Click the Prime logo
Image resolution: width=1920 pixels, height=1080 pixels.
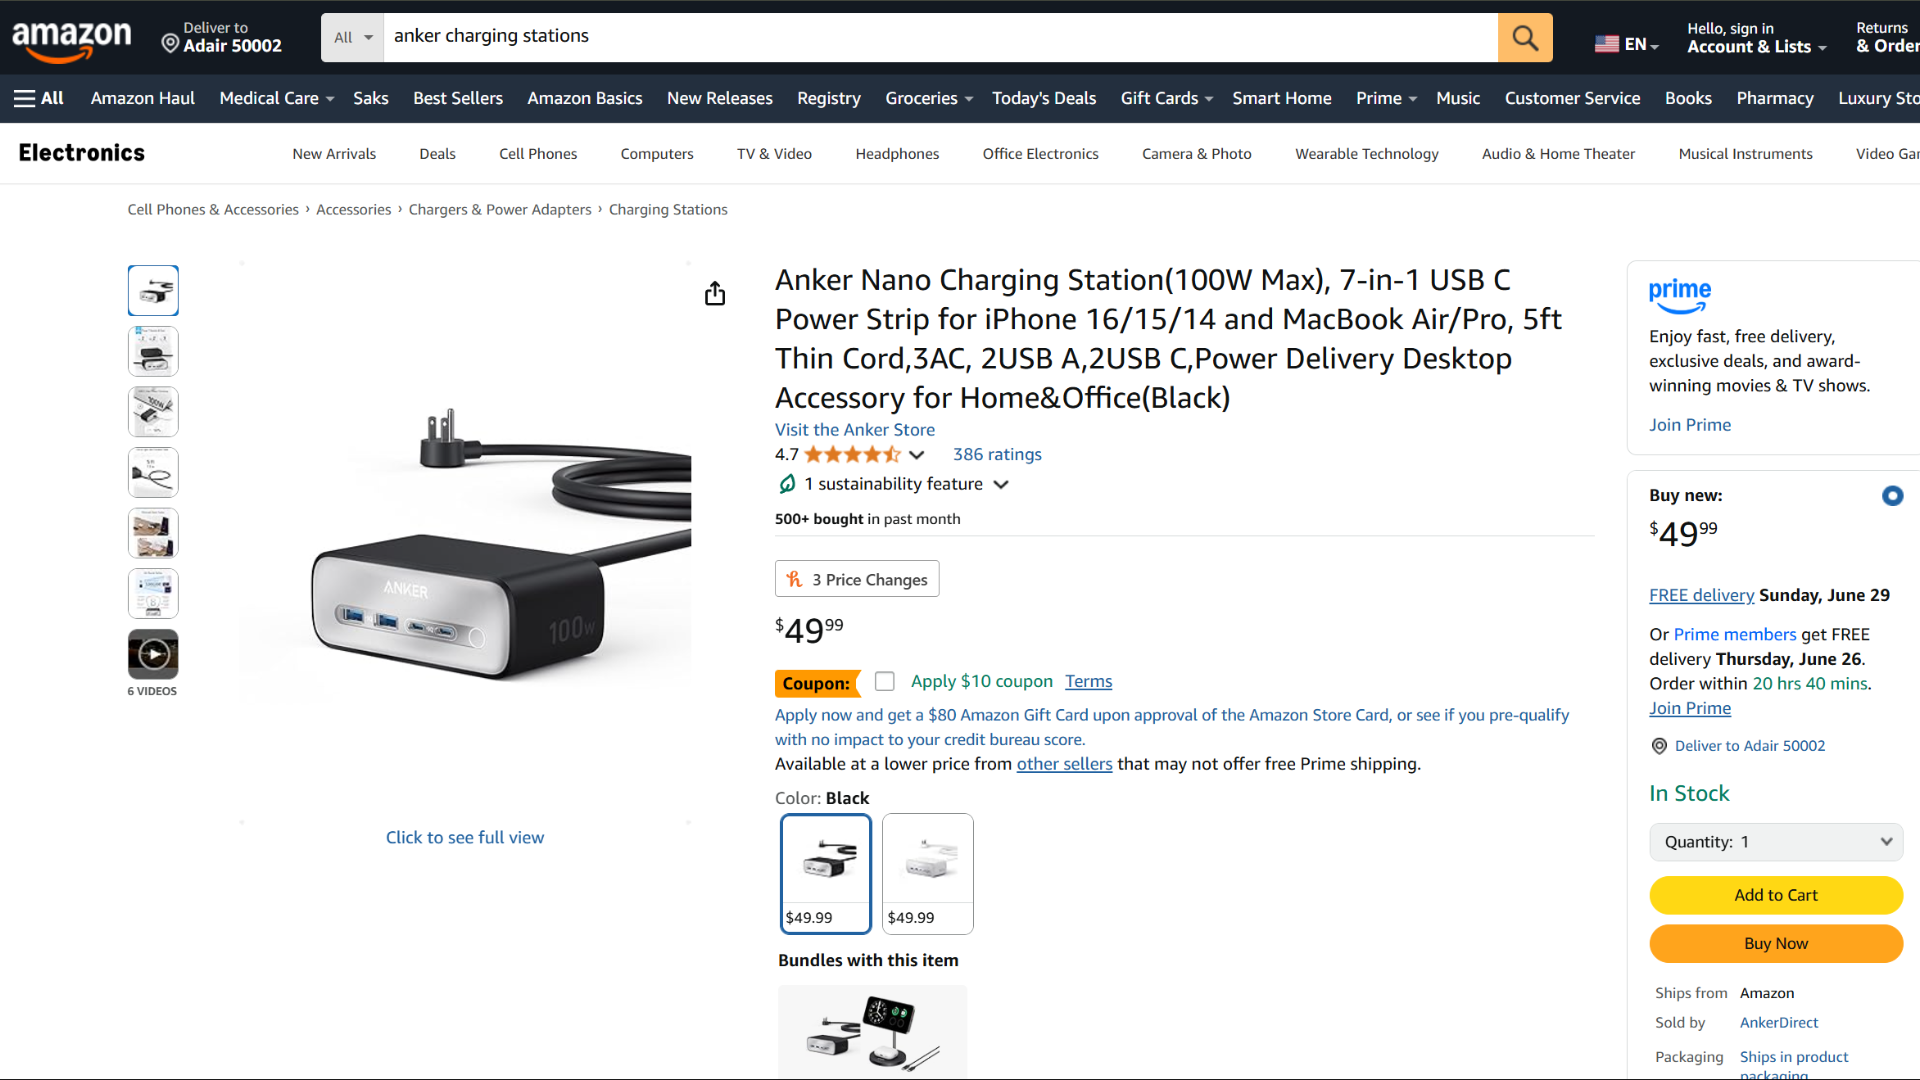click(x=1680, y=295)
